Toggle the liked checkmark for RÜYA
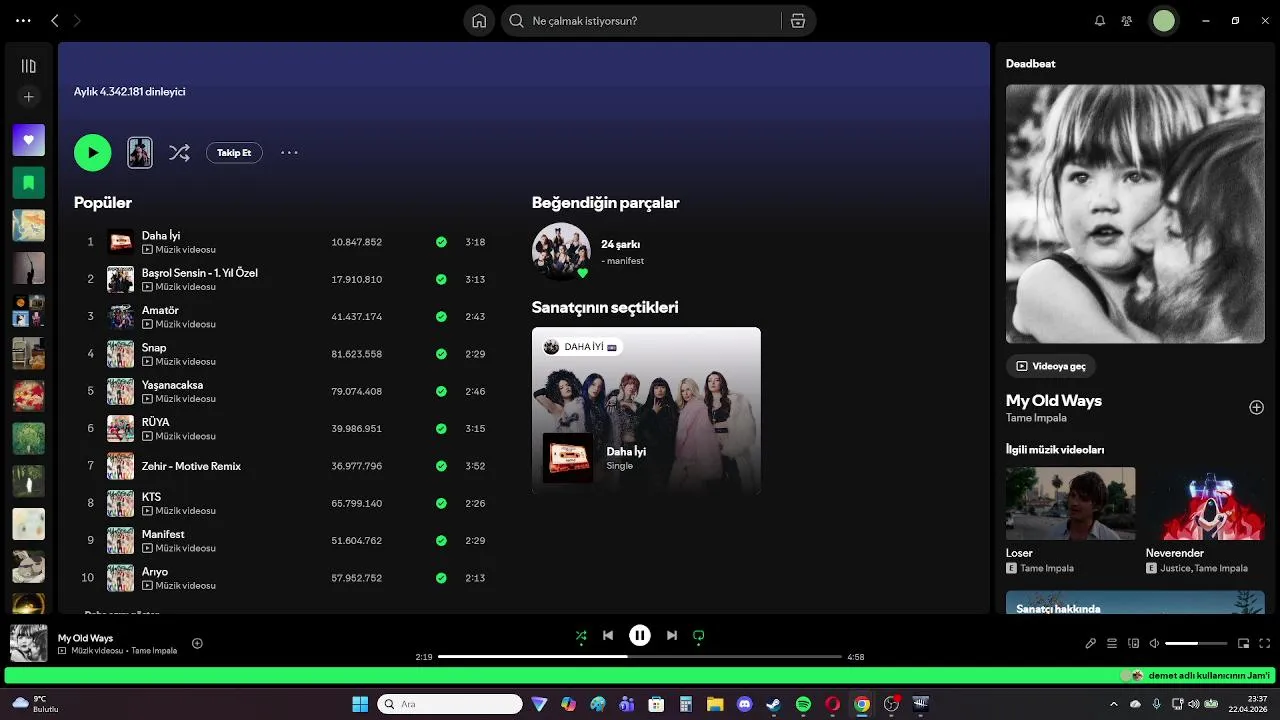 click(441, 429)
